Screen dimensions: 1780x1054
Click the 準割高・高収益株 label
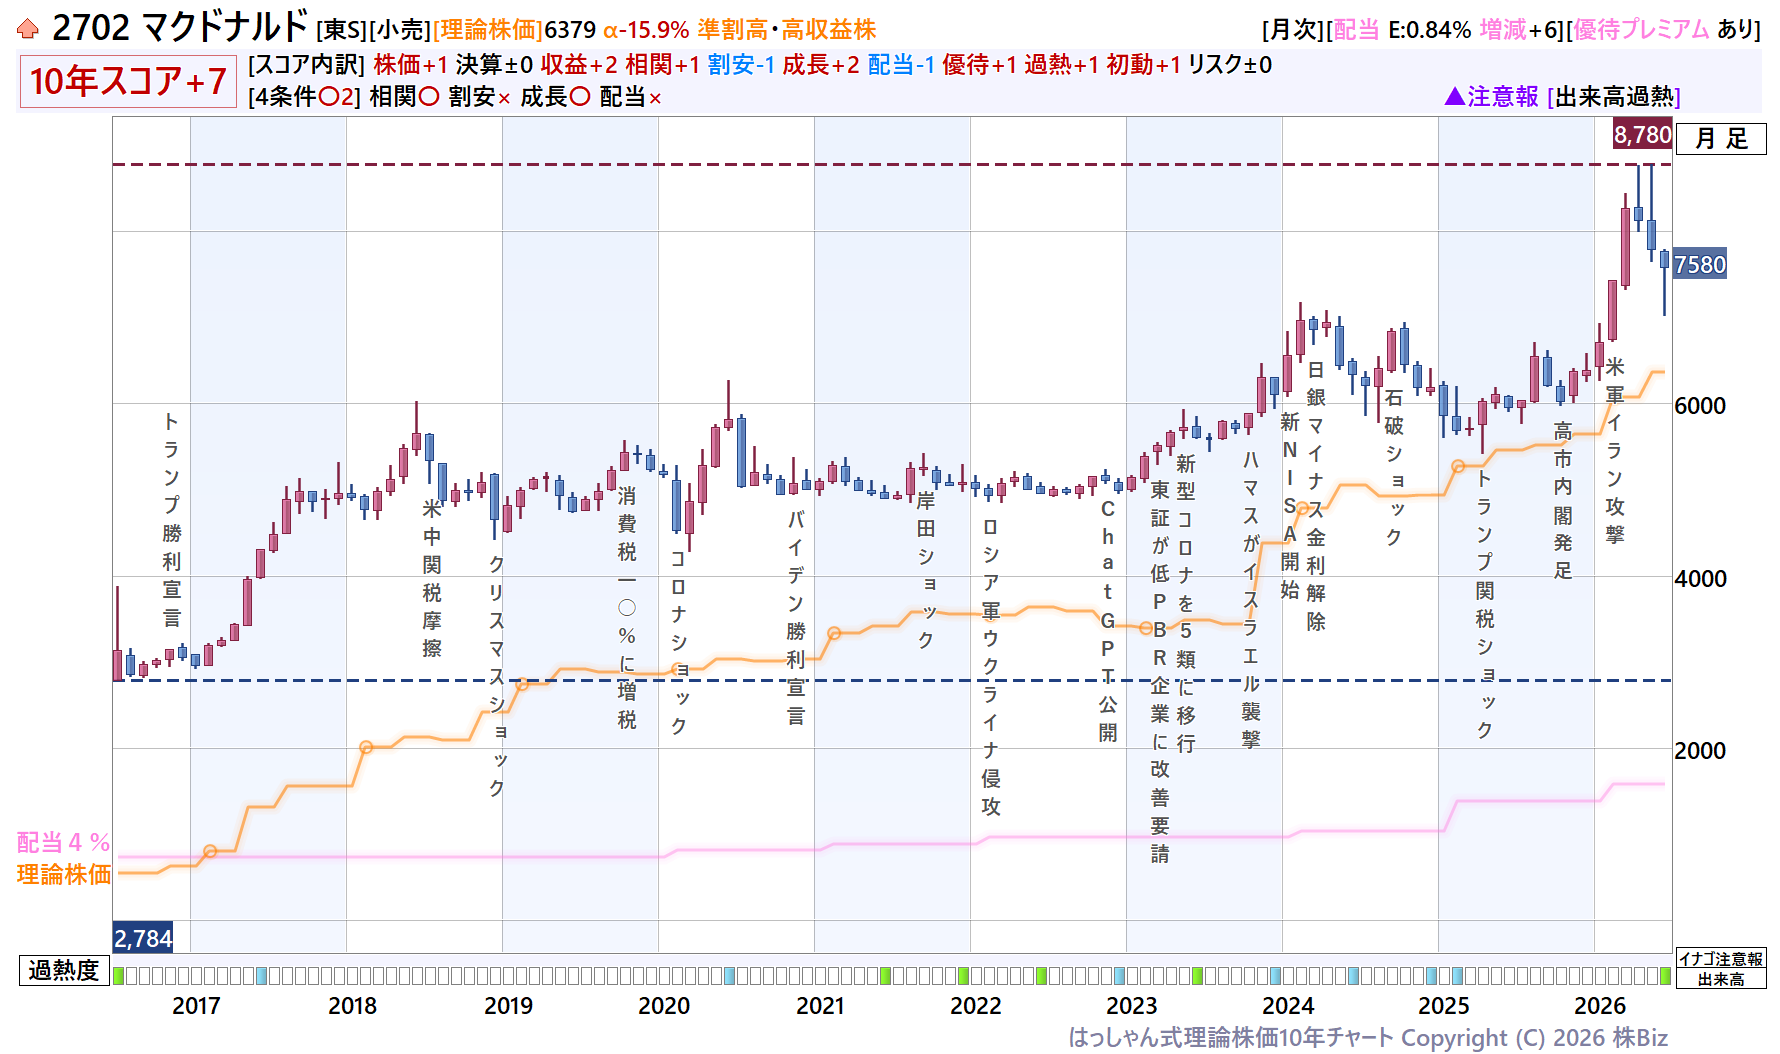point(787,30)
